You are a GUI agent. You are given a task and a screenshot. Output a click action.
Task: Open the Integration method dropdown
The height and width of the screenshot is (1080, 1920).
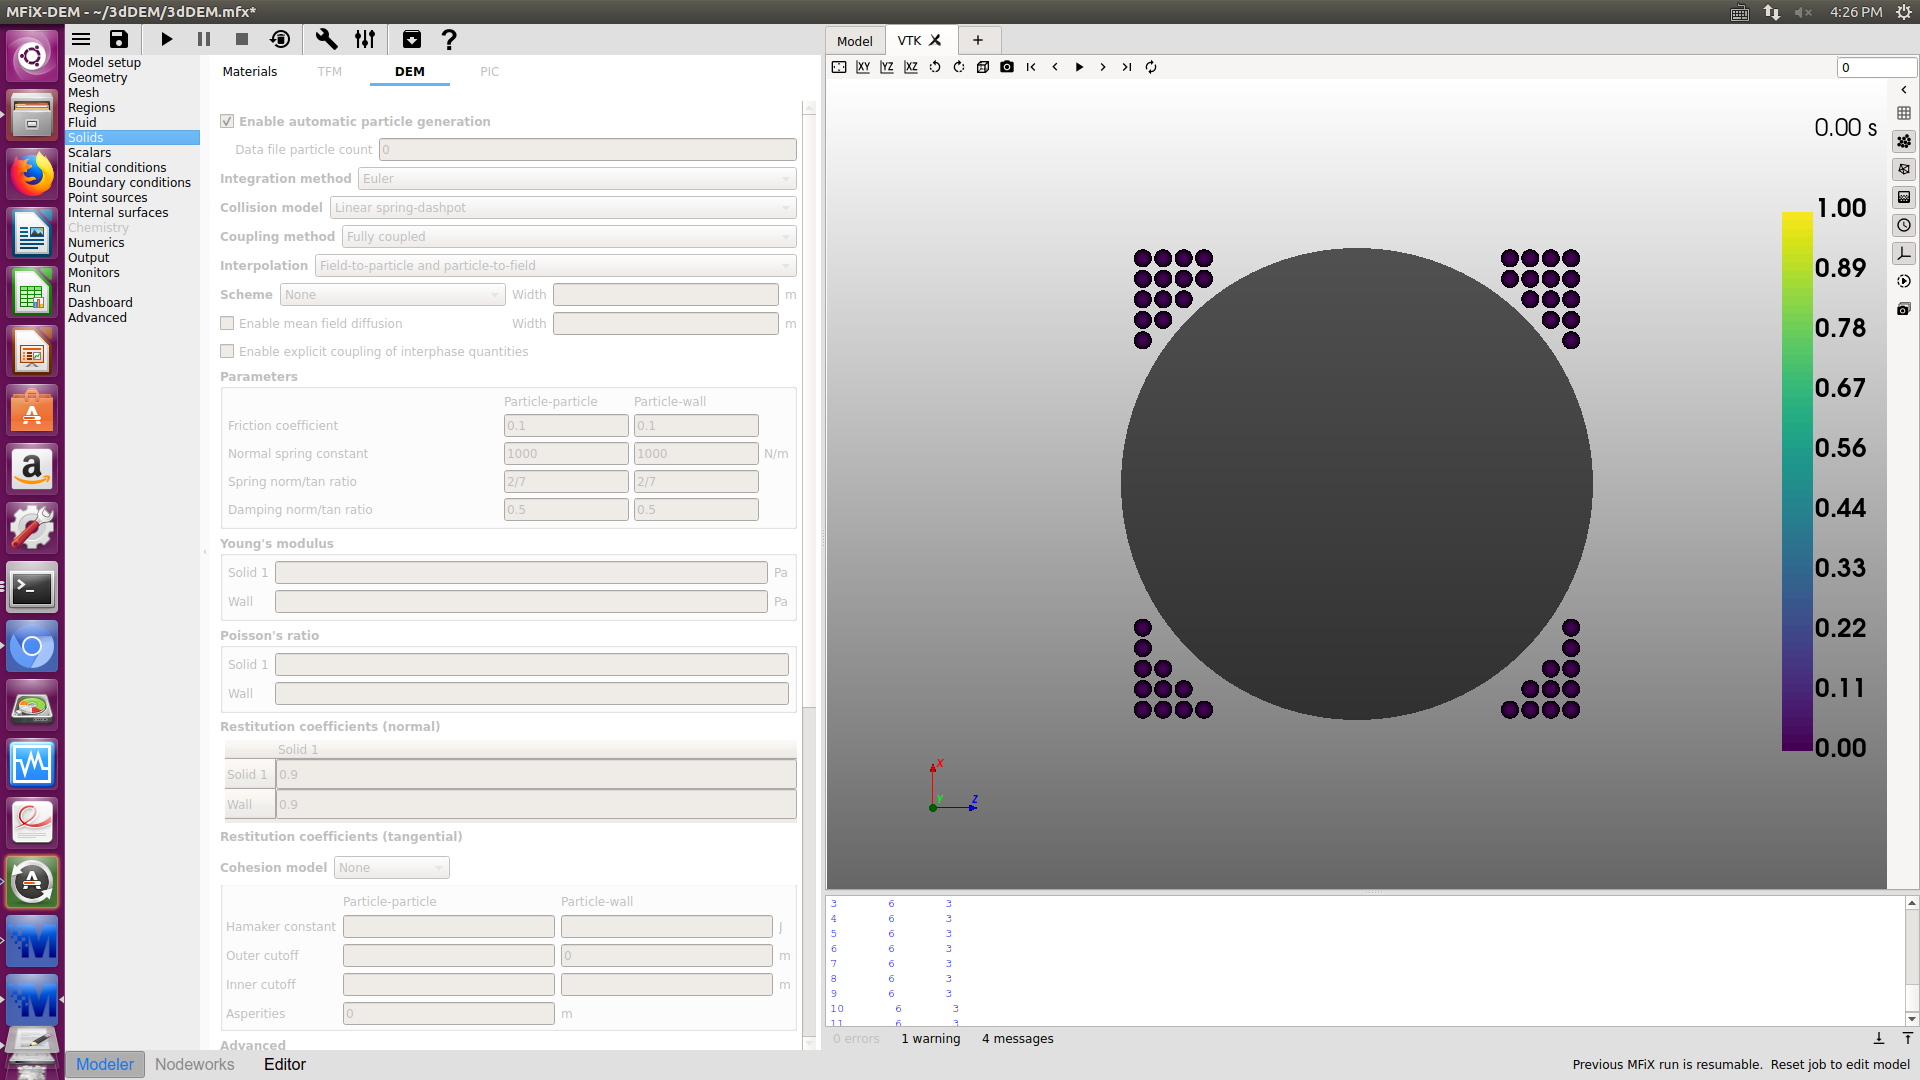point(577,178)
